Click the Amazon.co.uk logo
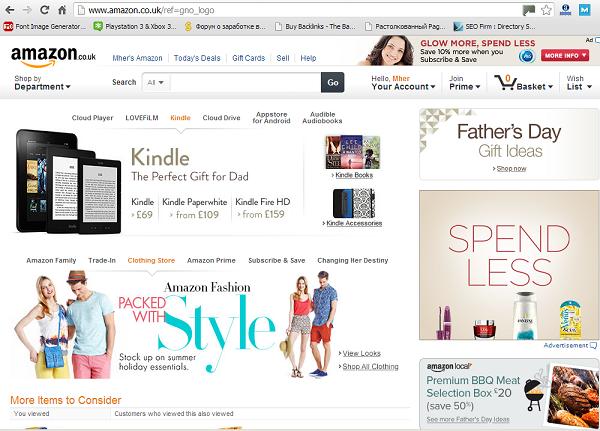 click(53, 56)
